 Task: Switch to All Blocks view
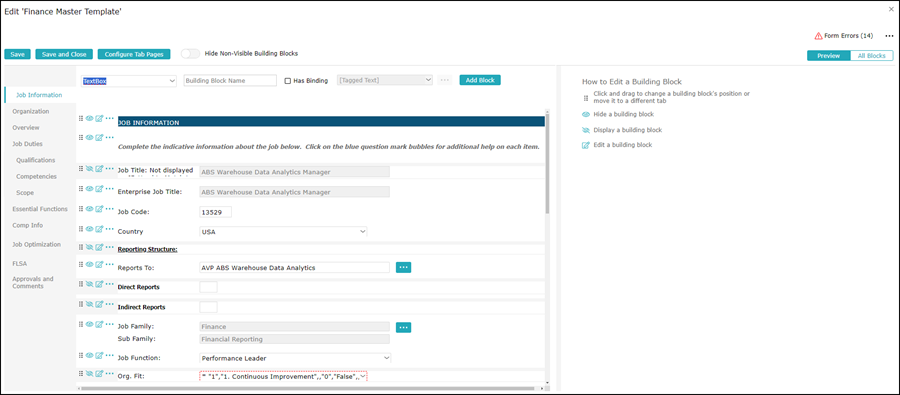coord(871,56)
